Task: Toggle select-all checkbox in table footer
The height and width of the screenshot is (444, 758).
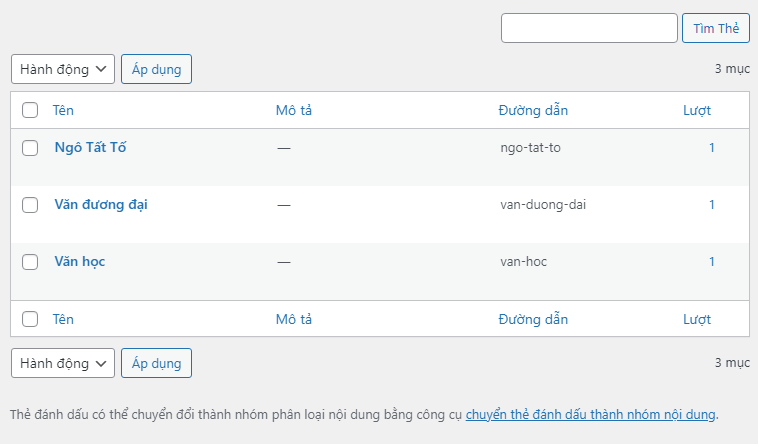Action: [x=30, y=319]
